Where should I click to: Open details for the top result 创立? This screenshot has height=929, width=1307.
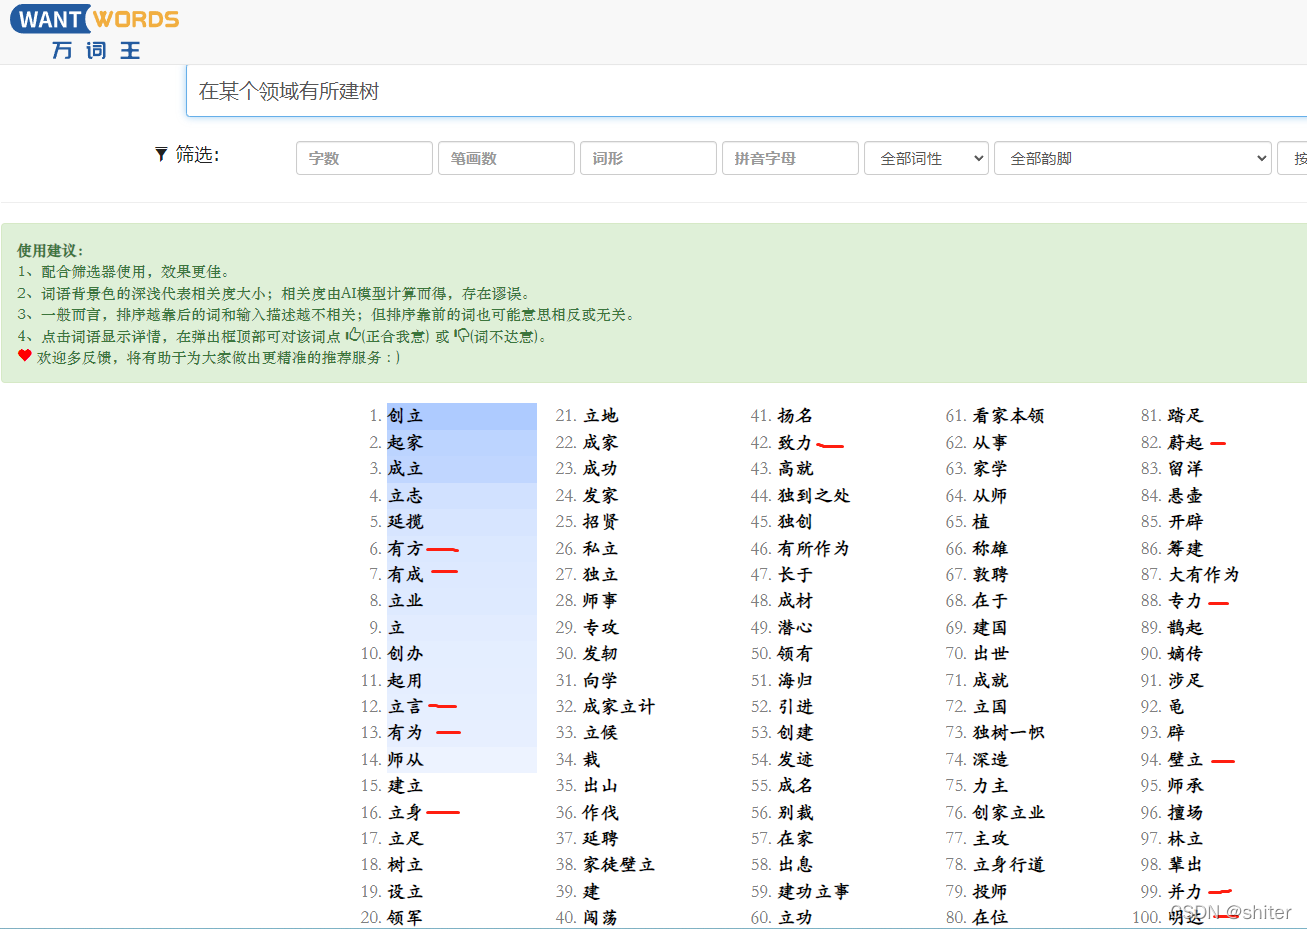click(404, 416)
